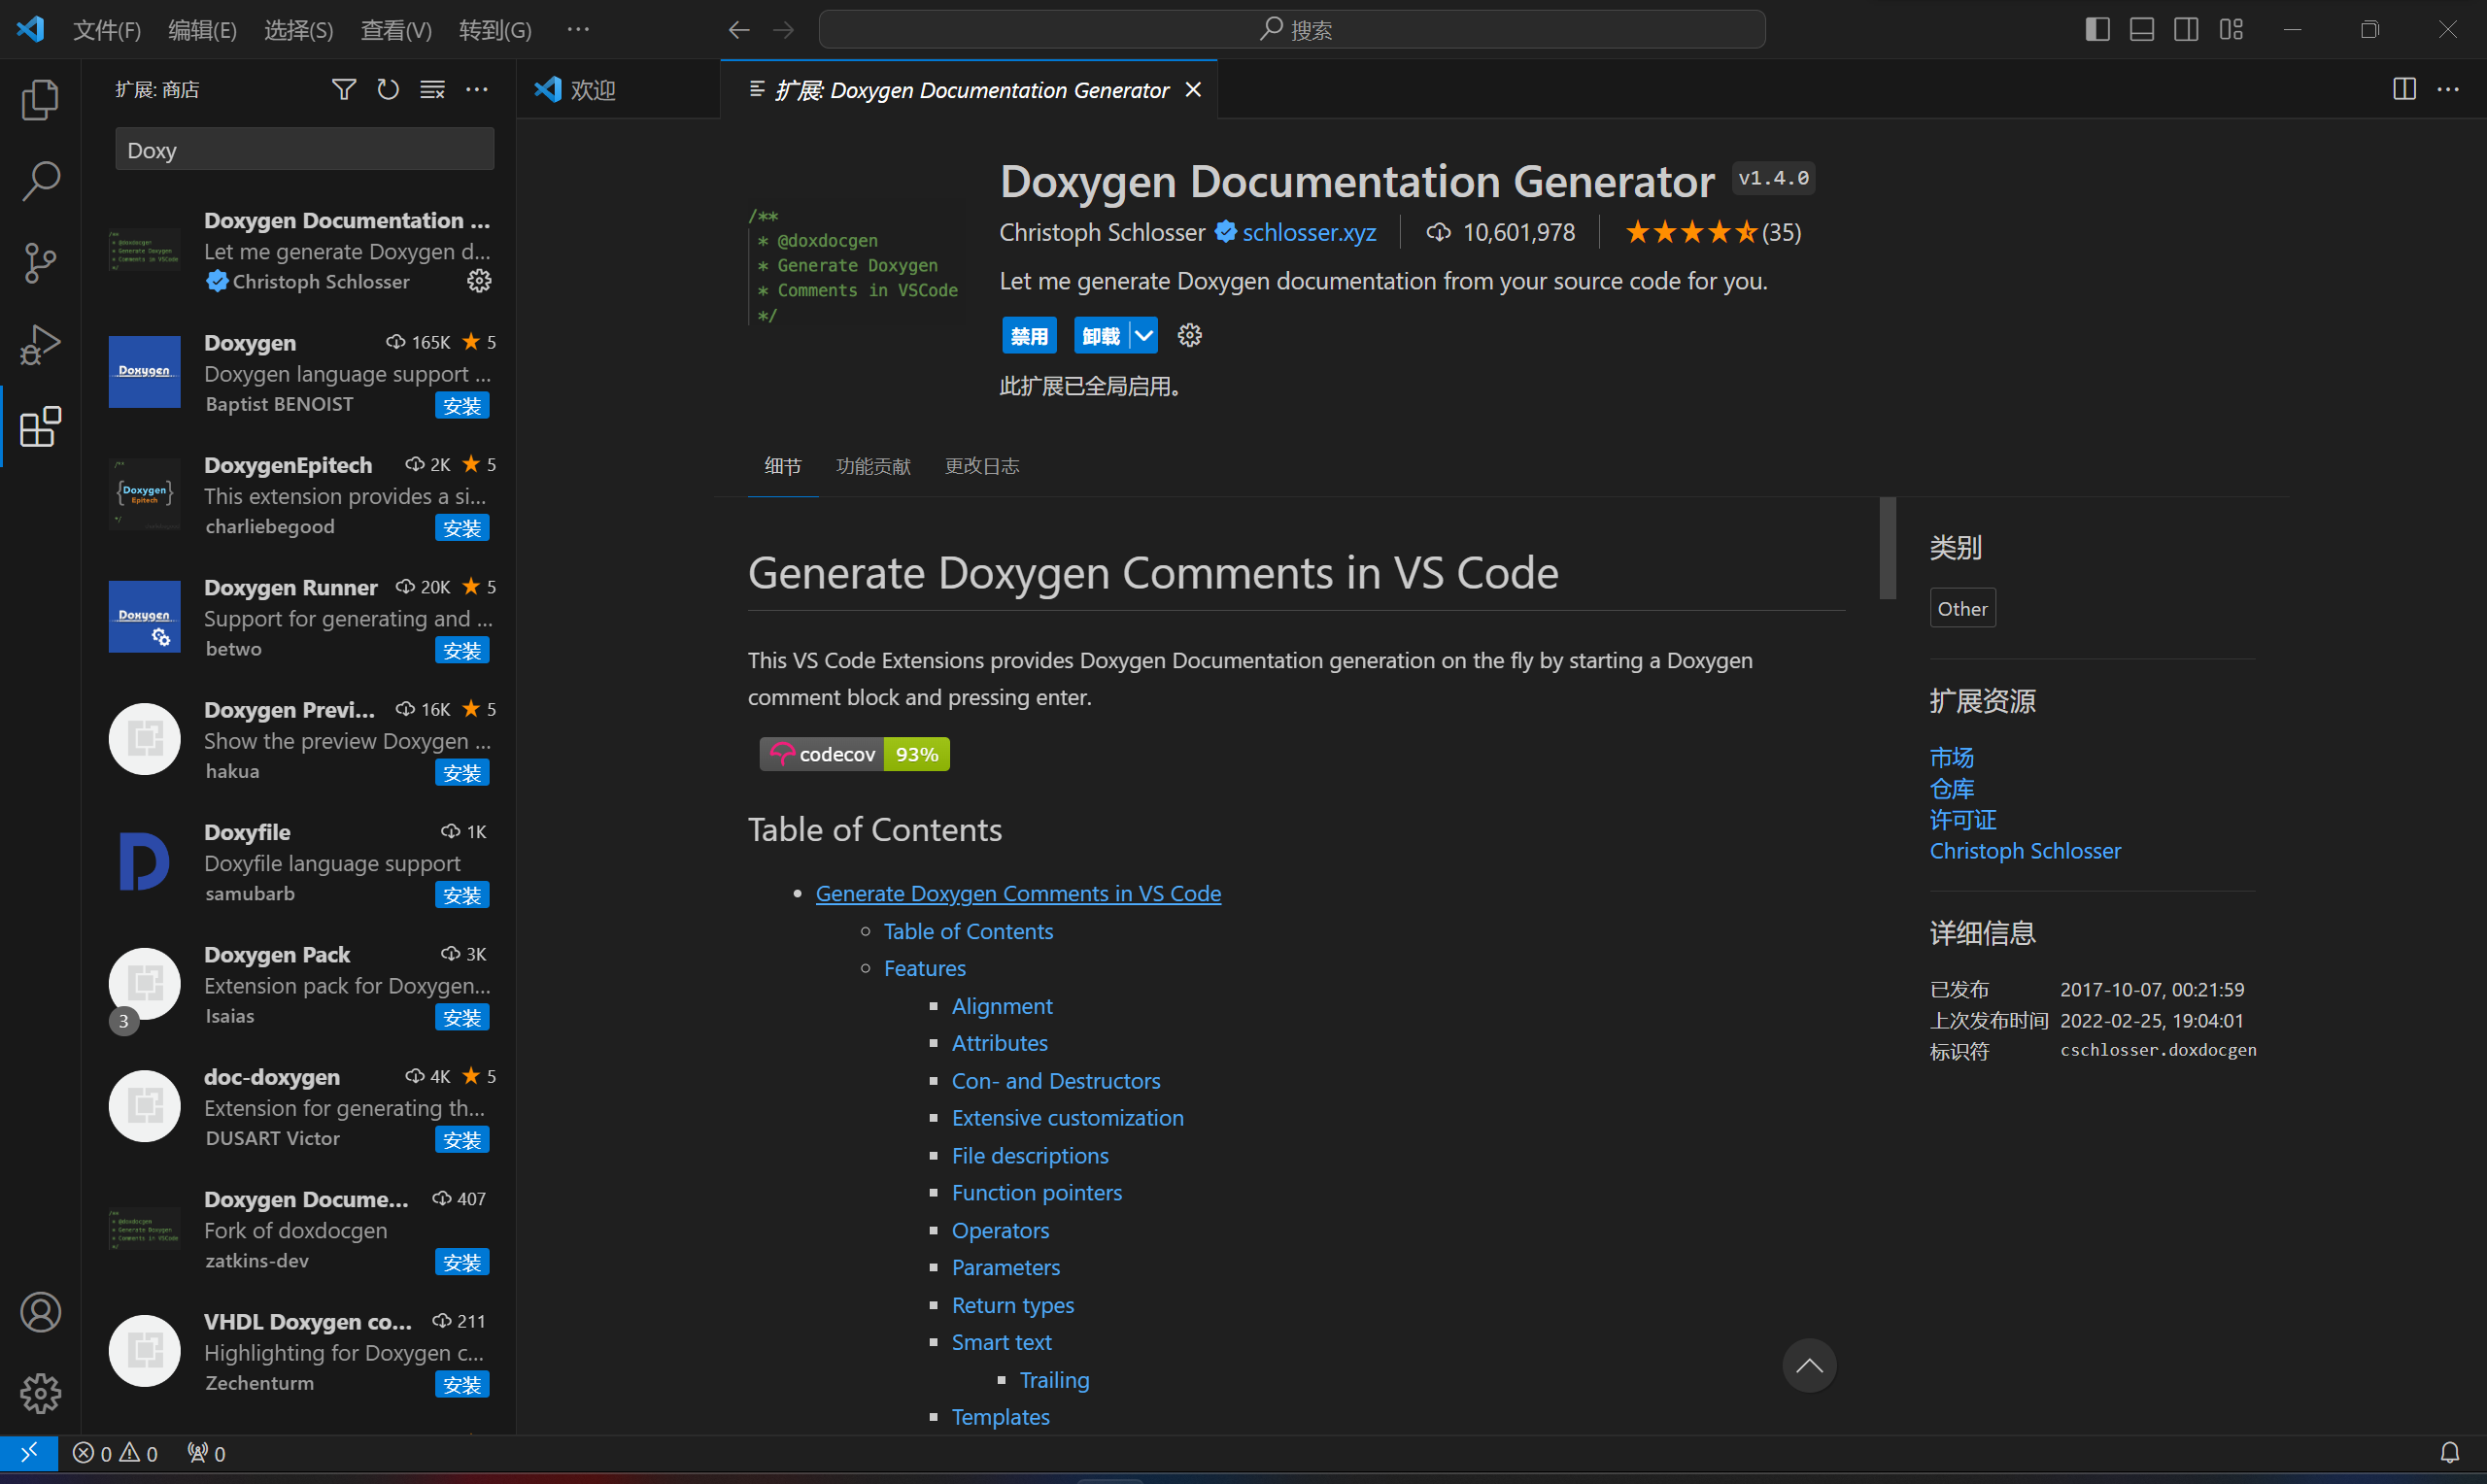This screenshot has height=1484, width=2487.
Task: Click the five-star rating (35)
Action: (x=1712, y=232)
